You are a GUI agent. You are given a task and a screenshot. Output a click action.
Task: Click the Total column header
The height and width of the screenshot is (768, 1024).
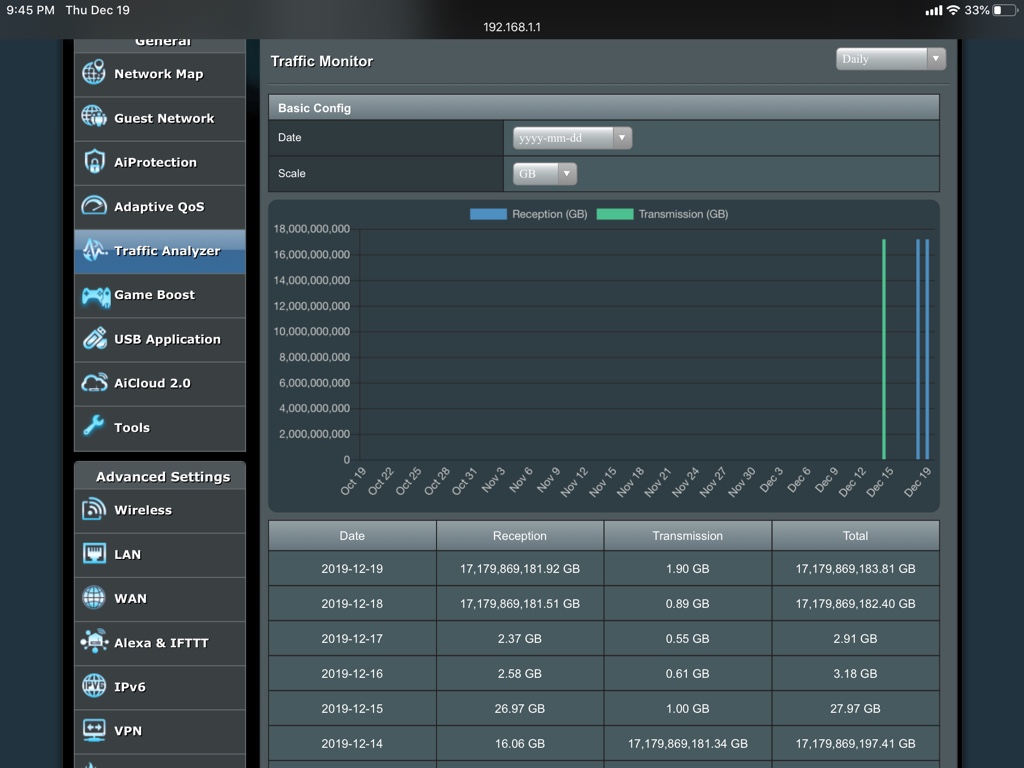[856, 536]
